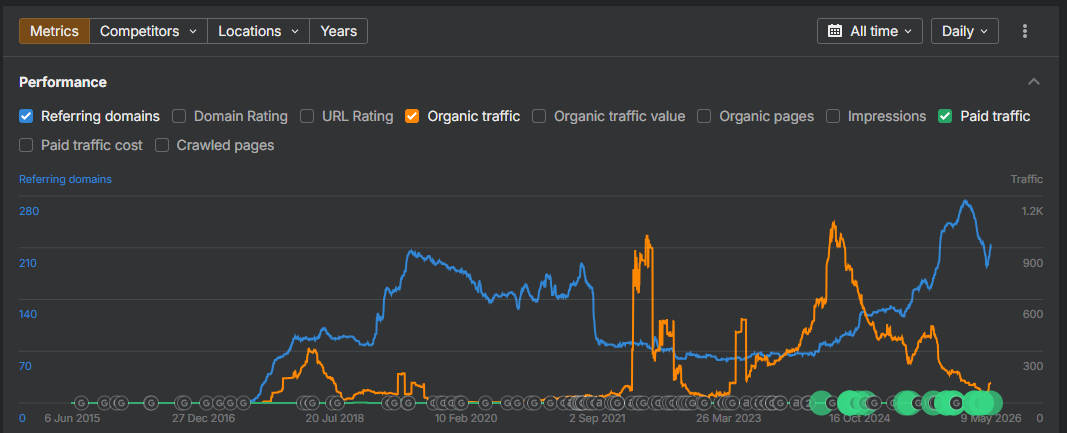Screen dimensions: 1067x433
Task: Enable the Domain Rating checkbox
Action: [179, 116]
